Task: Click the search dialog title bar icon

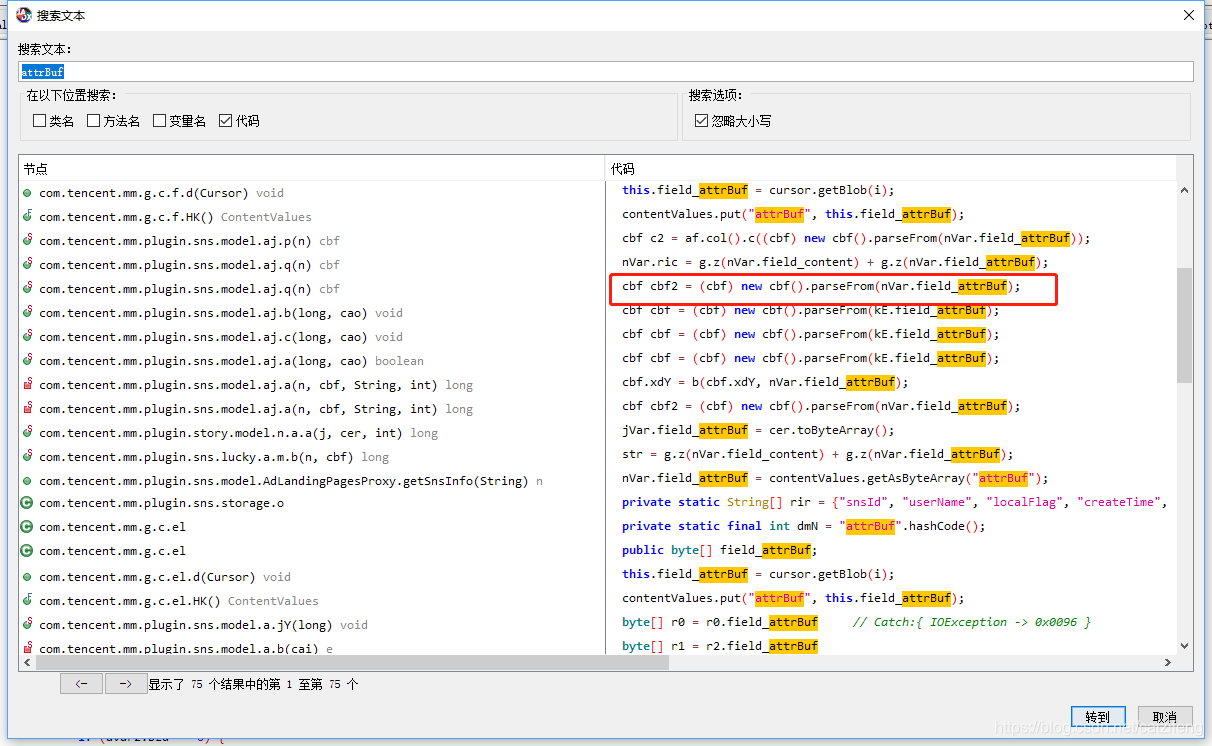Action: point(23,15)
